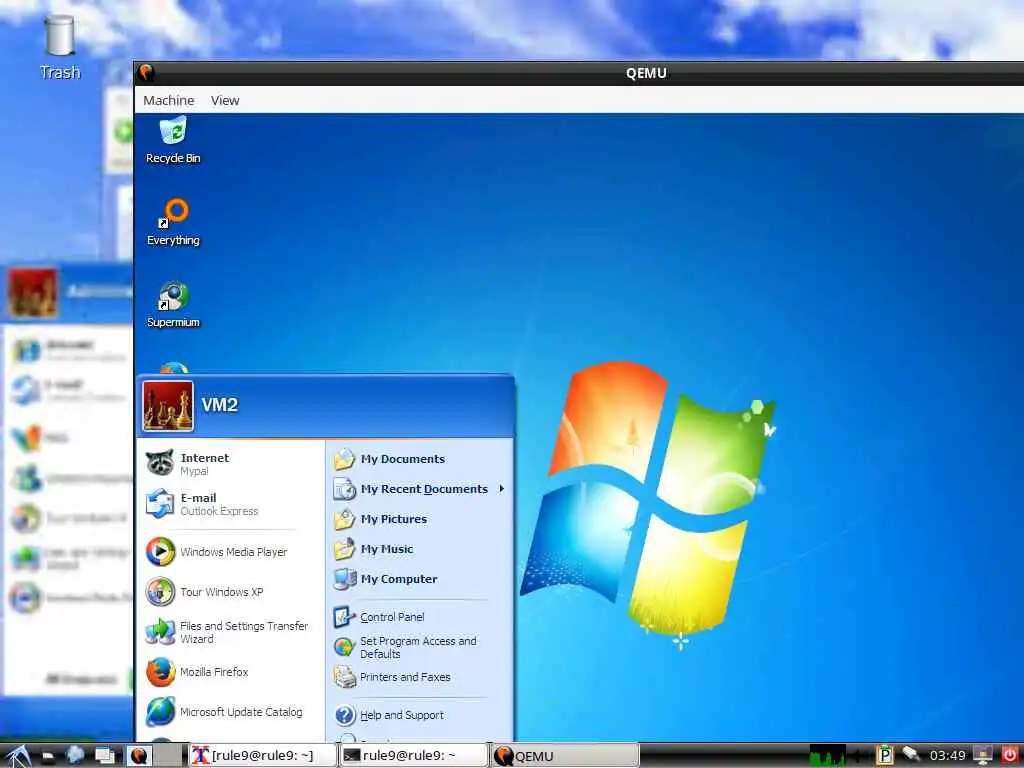Click the green CPU usage monitor
The image size is (1024, 768).
[x=827, y=756]
